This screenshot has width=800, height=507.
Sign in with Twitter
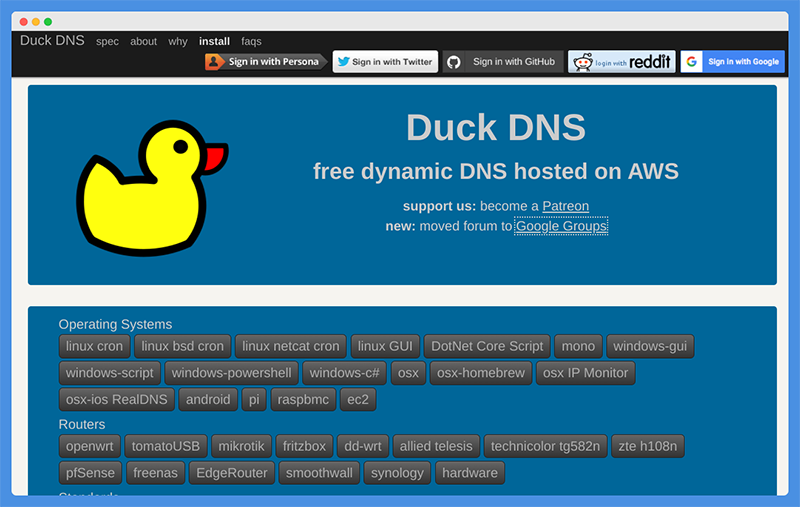click(385, 62)
